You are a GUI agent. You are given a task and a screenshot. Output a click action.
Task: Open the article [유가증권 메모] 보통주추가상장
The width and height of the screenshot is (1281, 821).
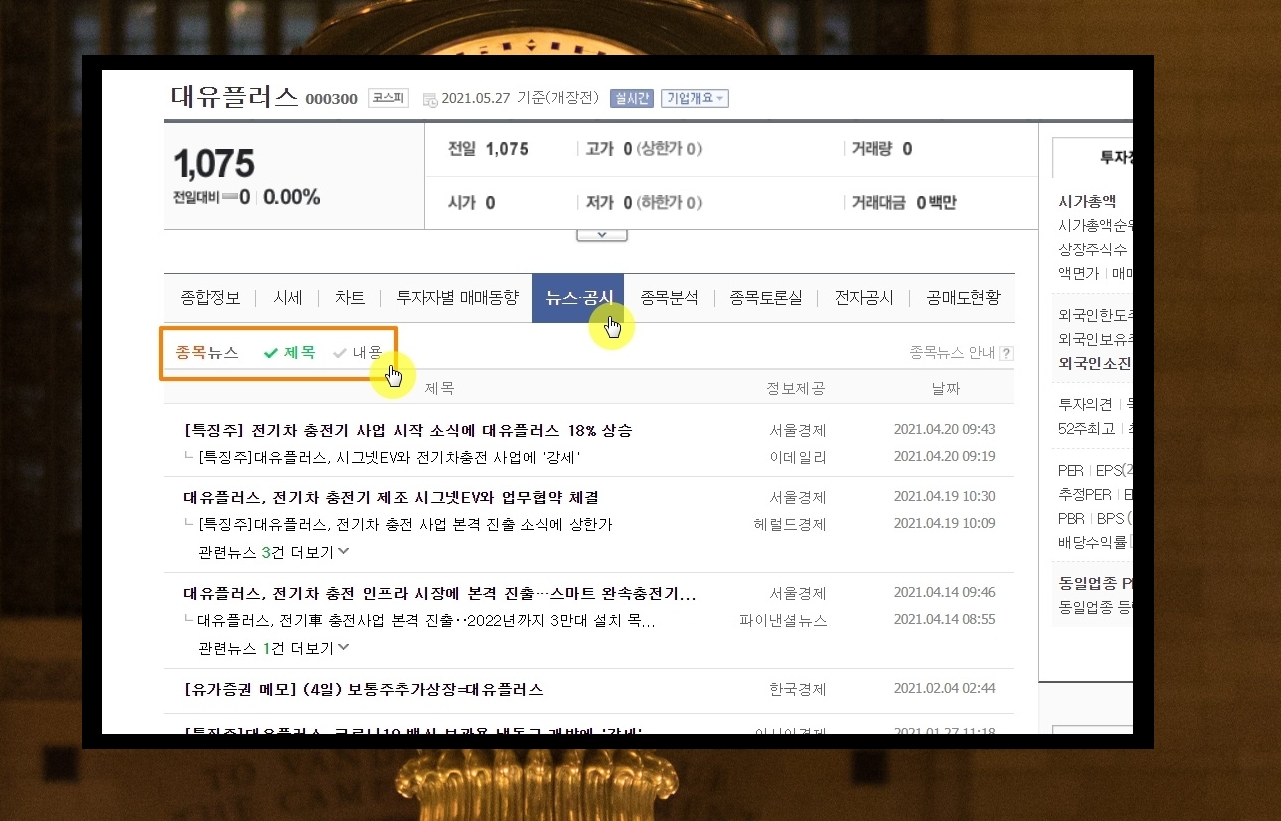pos(364,690)
